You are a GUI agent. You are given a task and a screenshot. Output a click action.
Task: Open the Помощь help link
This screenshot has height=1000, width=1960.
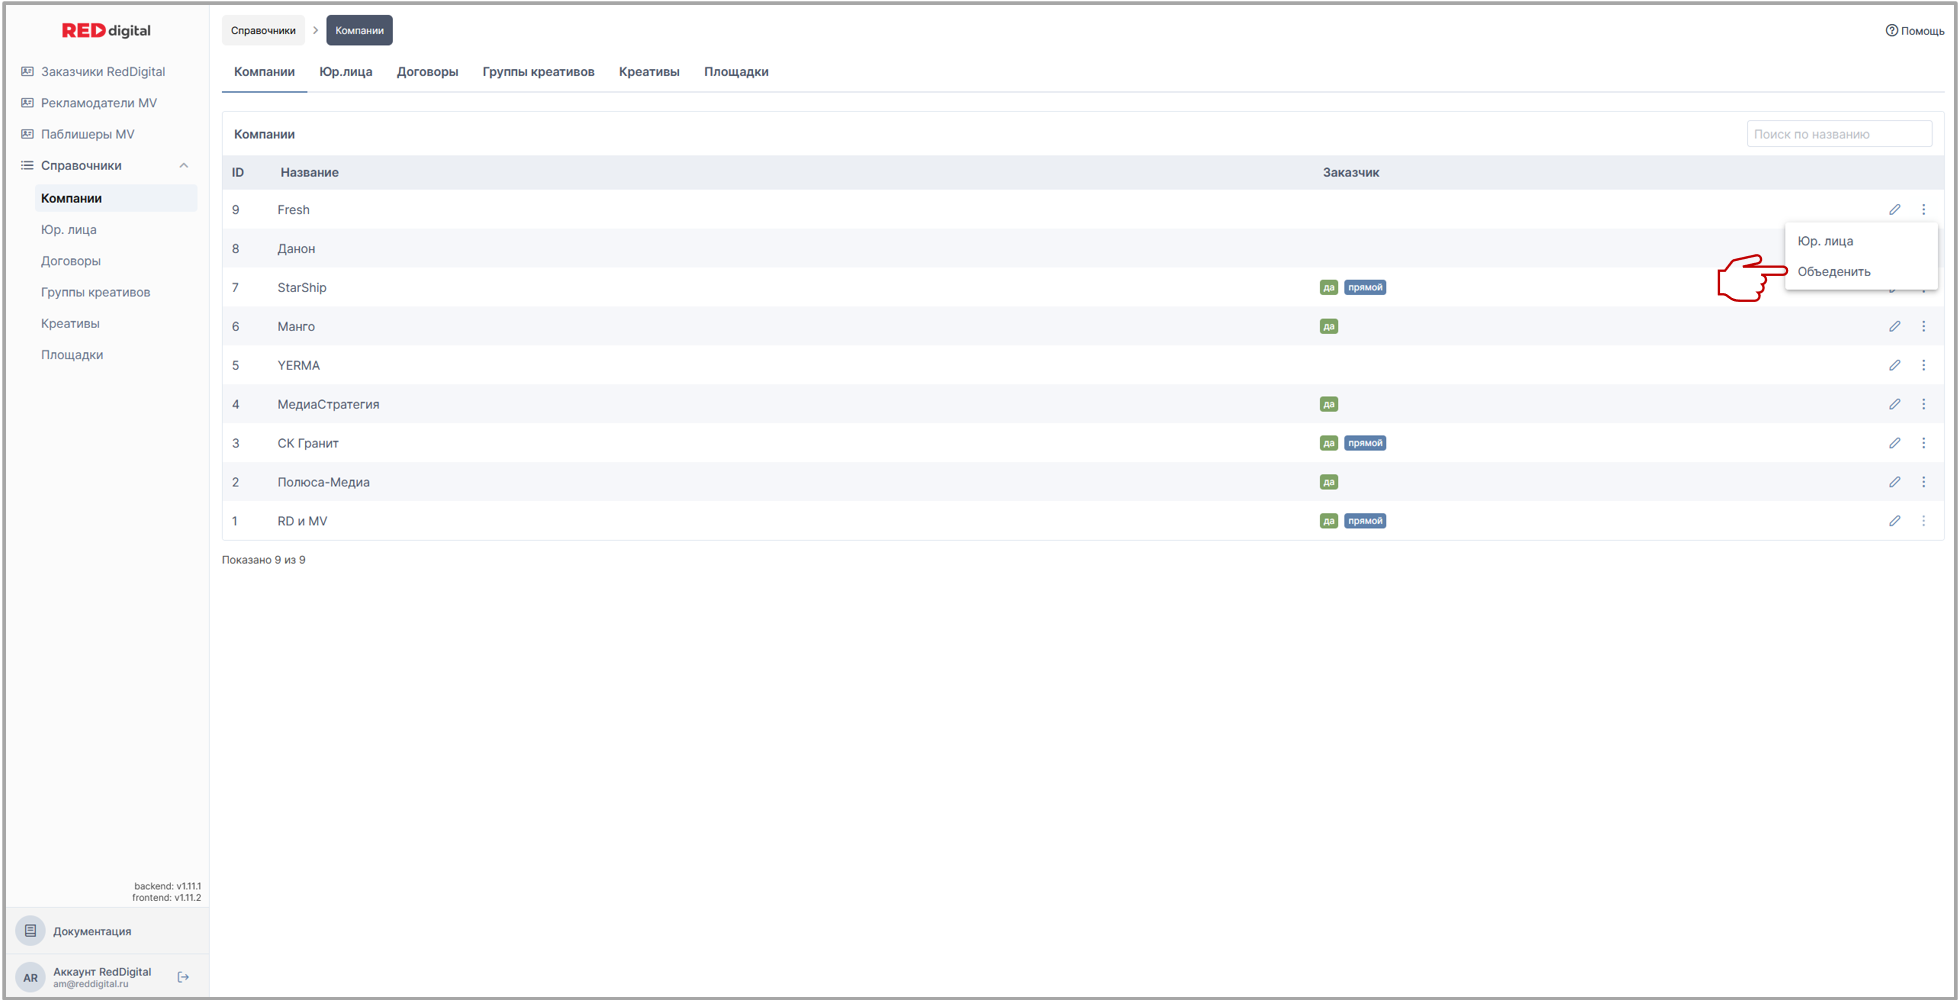pos(1915,31)
